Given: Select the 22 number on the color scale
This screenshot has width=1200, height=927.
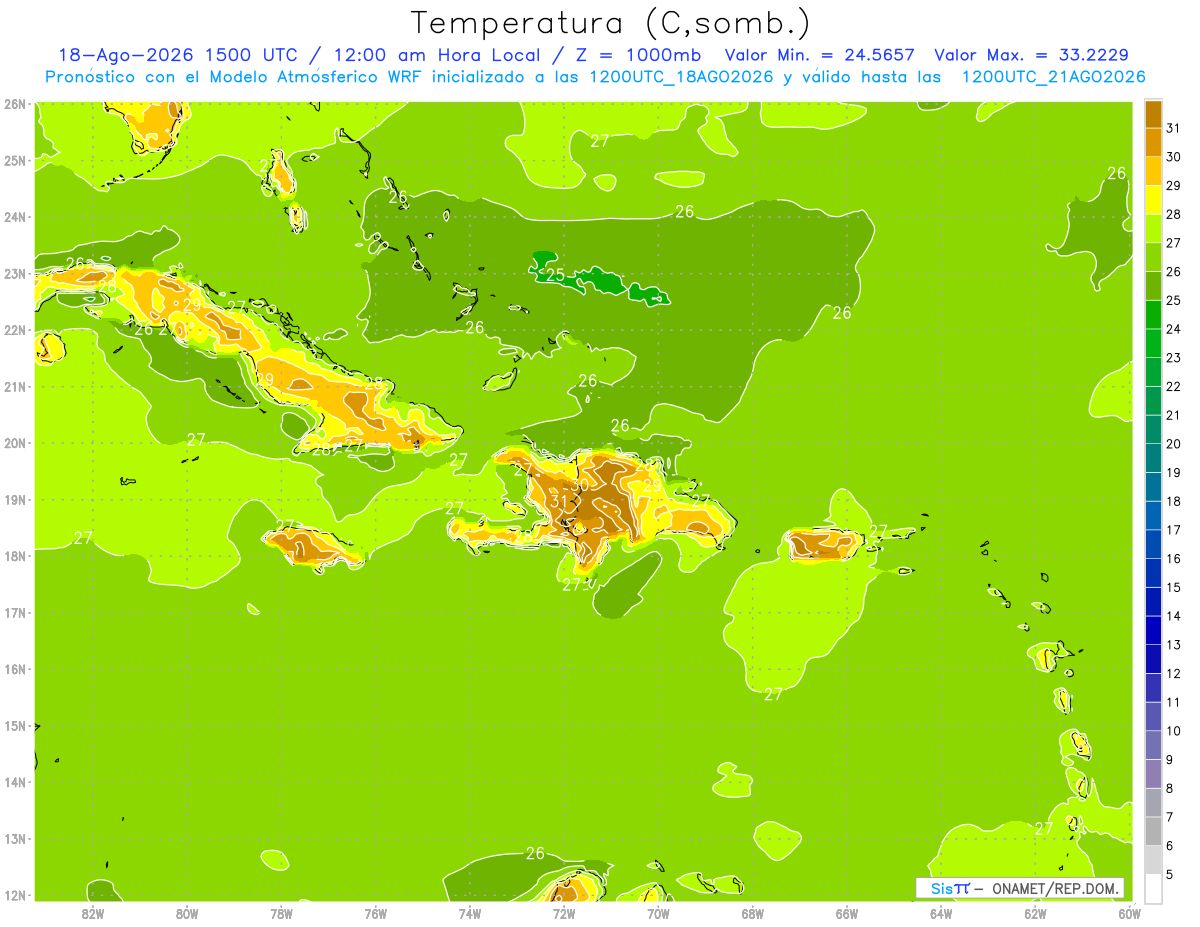Looking at the screenshot, I should (1174, 387).
